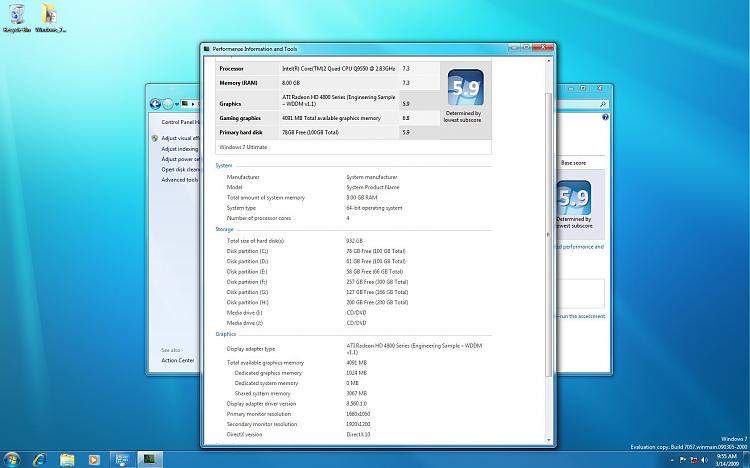Open Action Center flag in system tray
The image size is (750, 468).
[x=683, y=460]
